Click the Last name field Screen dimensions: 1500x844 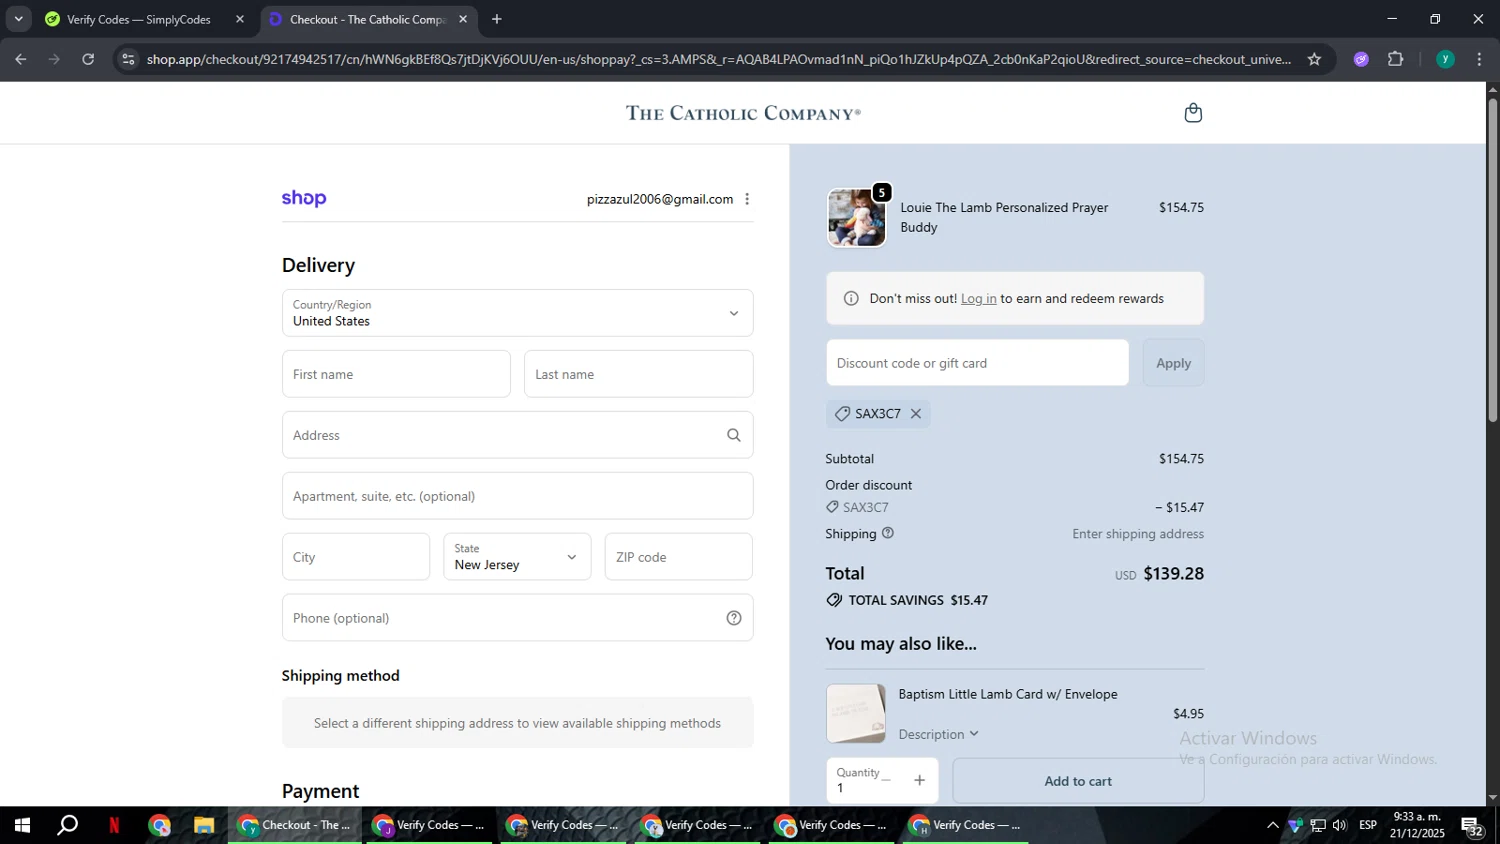pyautogui.click(x=638, y=374)
